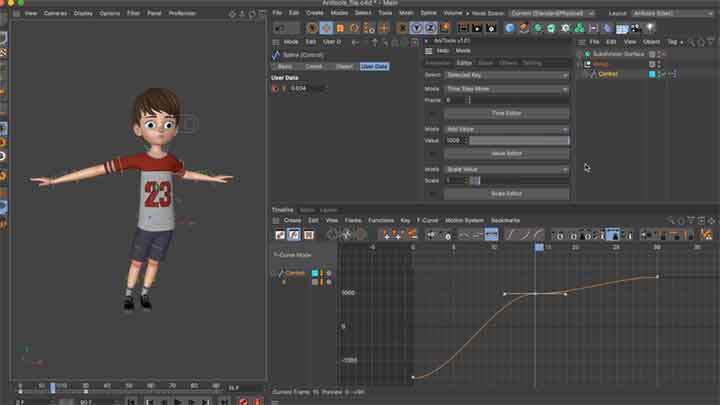Image resolution: width=720 pixels, height=405 pixels.
Task: Click the Scale Editor button
Action: (507, 194)
